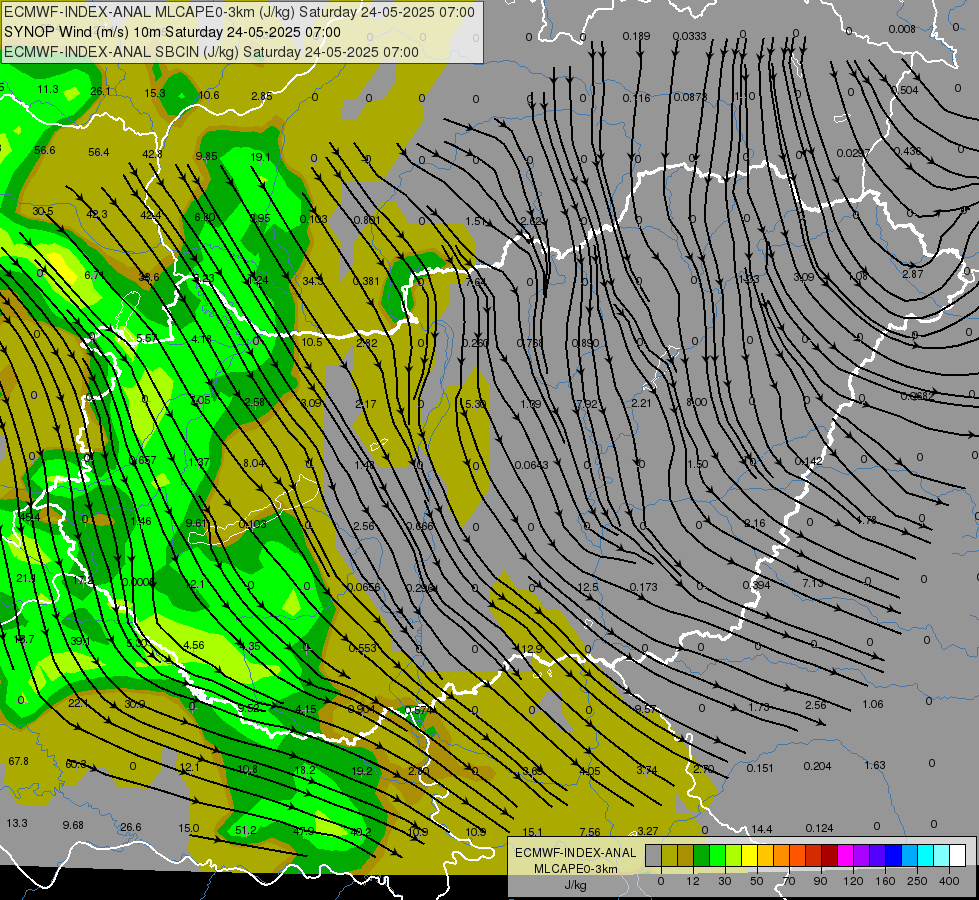Image resolution: width=979 pixels, height=900 pixels.
Task: Click the grid value '18.2'
Action: 305,770
